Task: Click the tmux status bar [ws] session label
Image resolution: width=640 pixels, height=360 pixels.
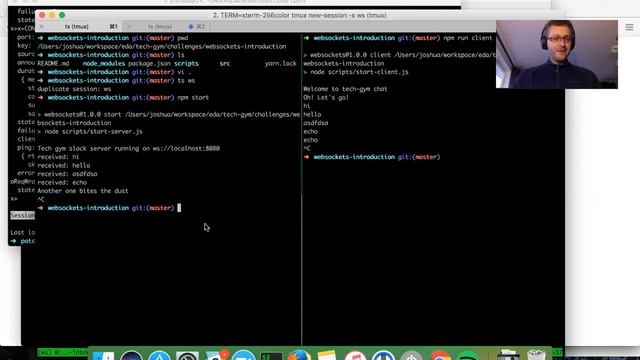Action: 62,352
